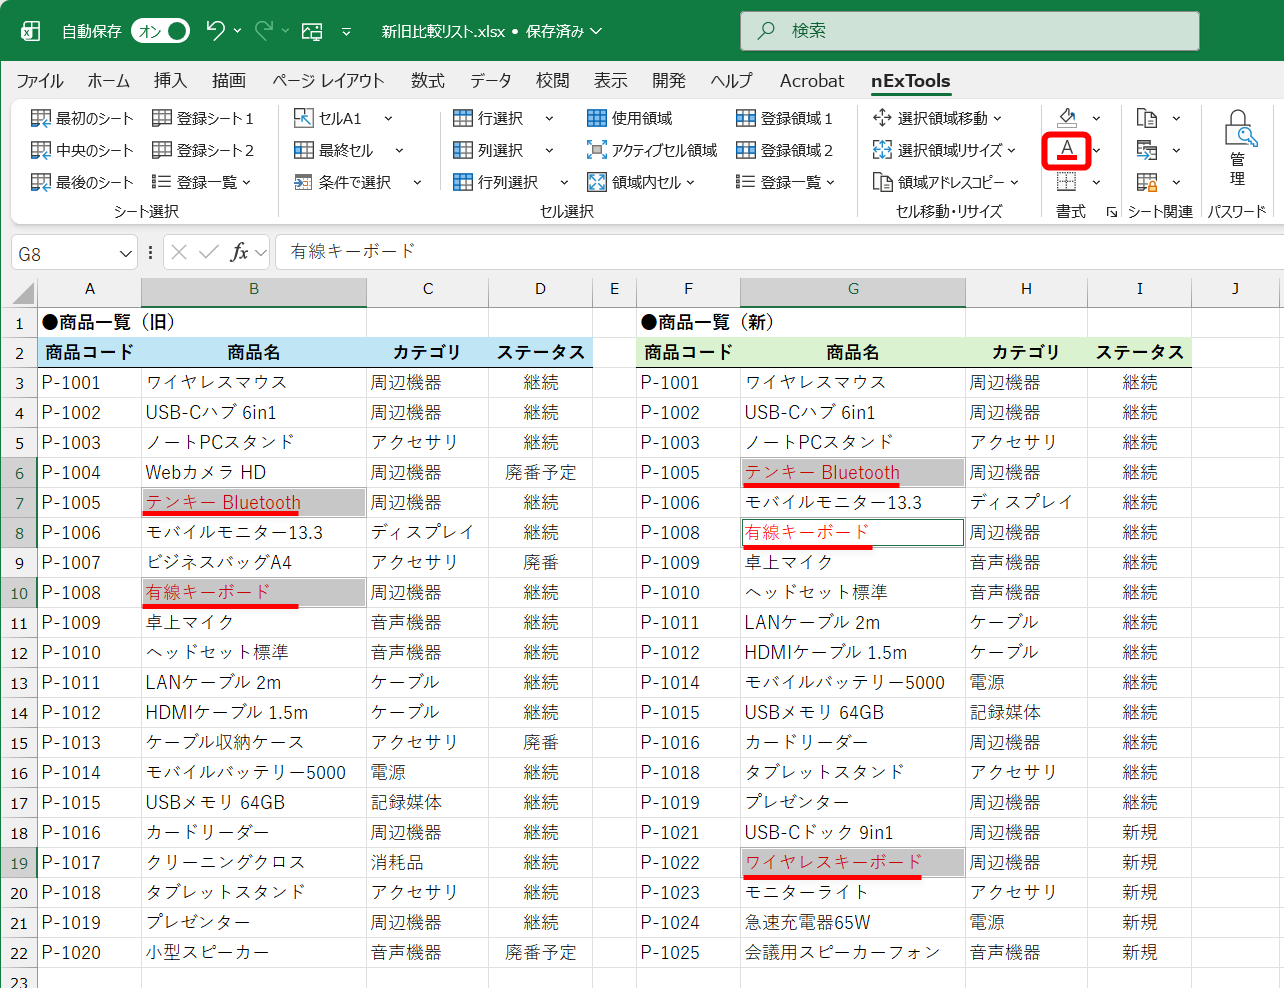Toggle the 自動保存 switch off
Image resolution: width=1284 pixels, height=988 pixels.
coord(160,31)
